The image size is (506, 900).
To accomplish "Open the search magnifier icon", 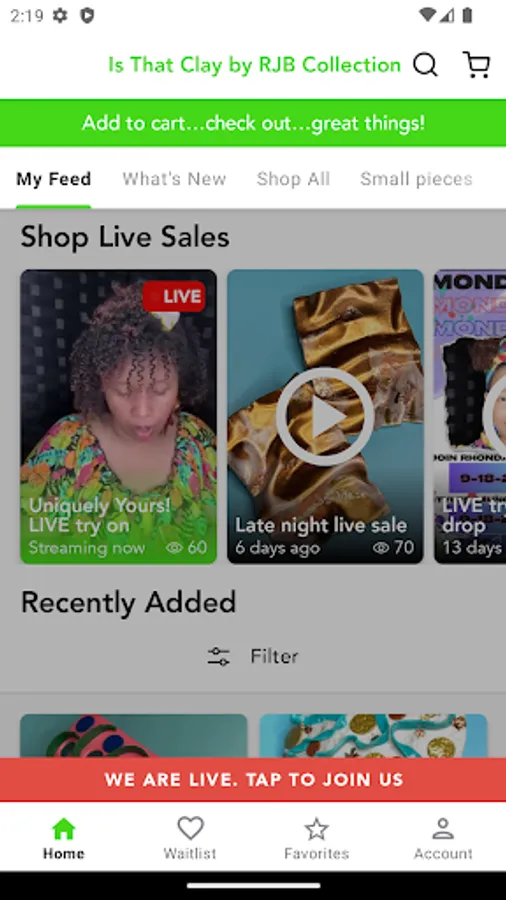I will (426, 65).
